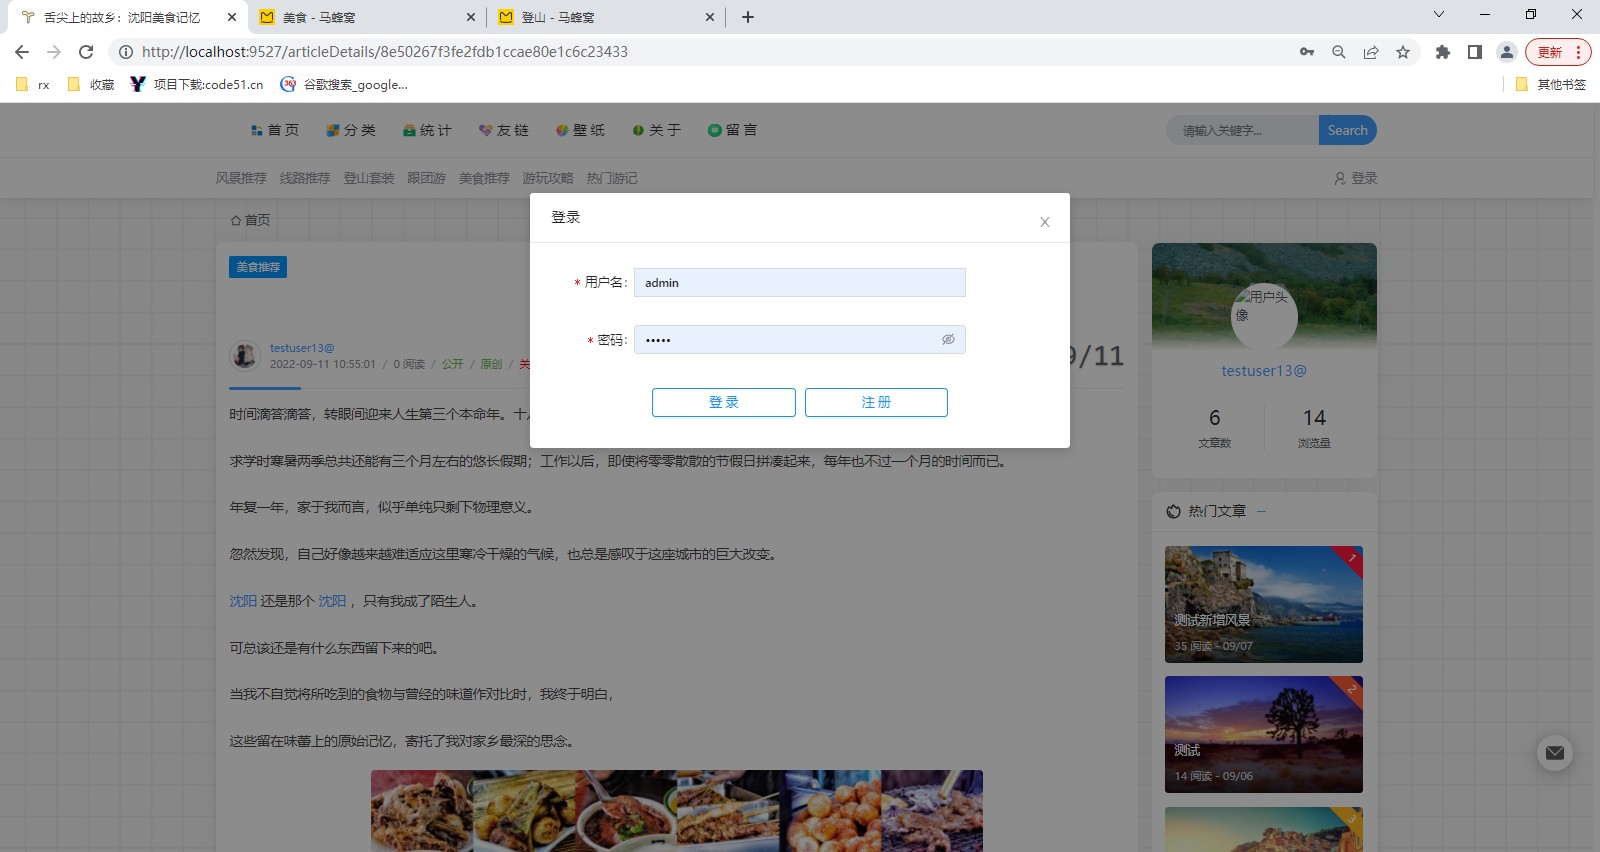The height and width of the screenshot is (852, 1600).
Task: Click the site information icon in address bar
Action: 126,52
